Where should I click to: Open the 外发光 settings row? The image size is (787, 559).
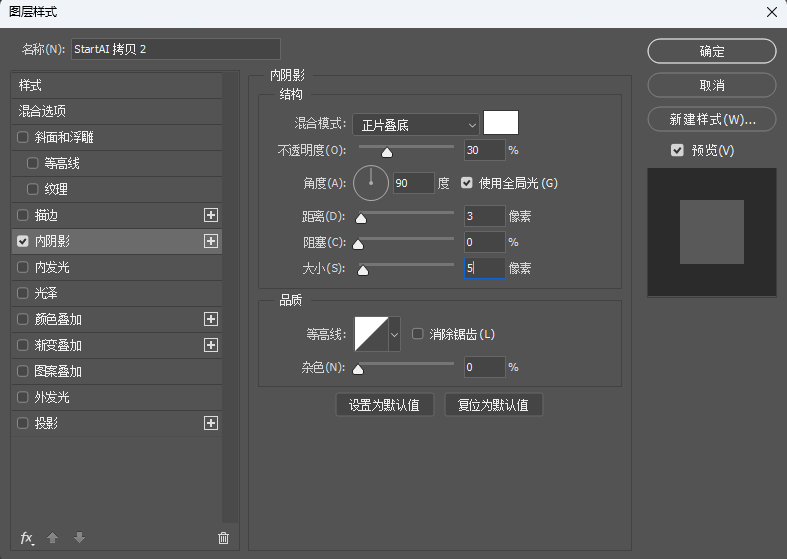click(x=117, y=397)
